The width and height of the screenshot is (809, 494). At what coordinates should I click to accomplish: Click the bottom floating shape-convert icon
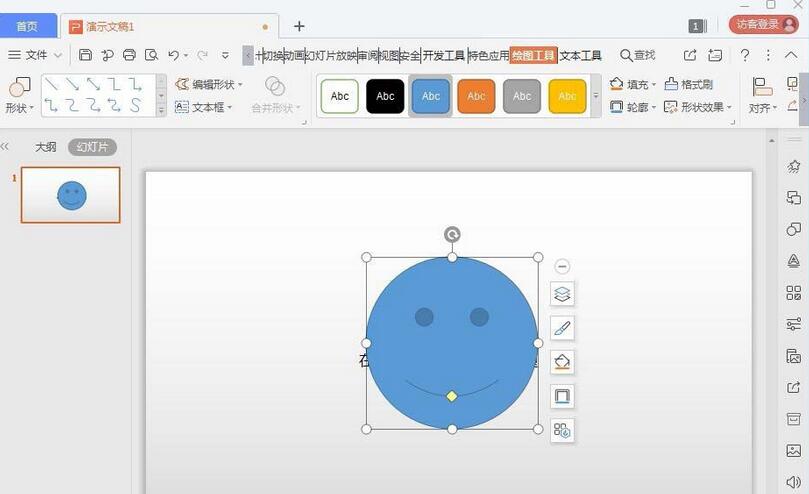(562, 430)
